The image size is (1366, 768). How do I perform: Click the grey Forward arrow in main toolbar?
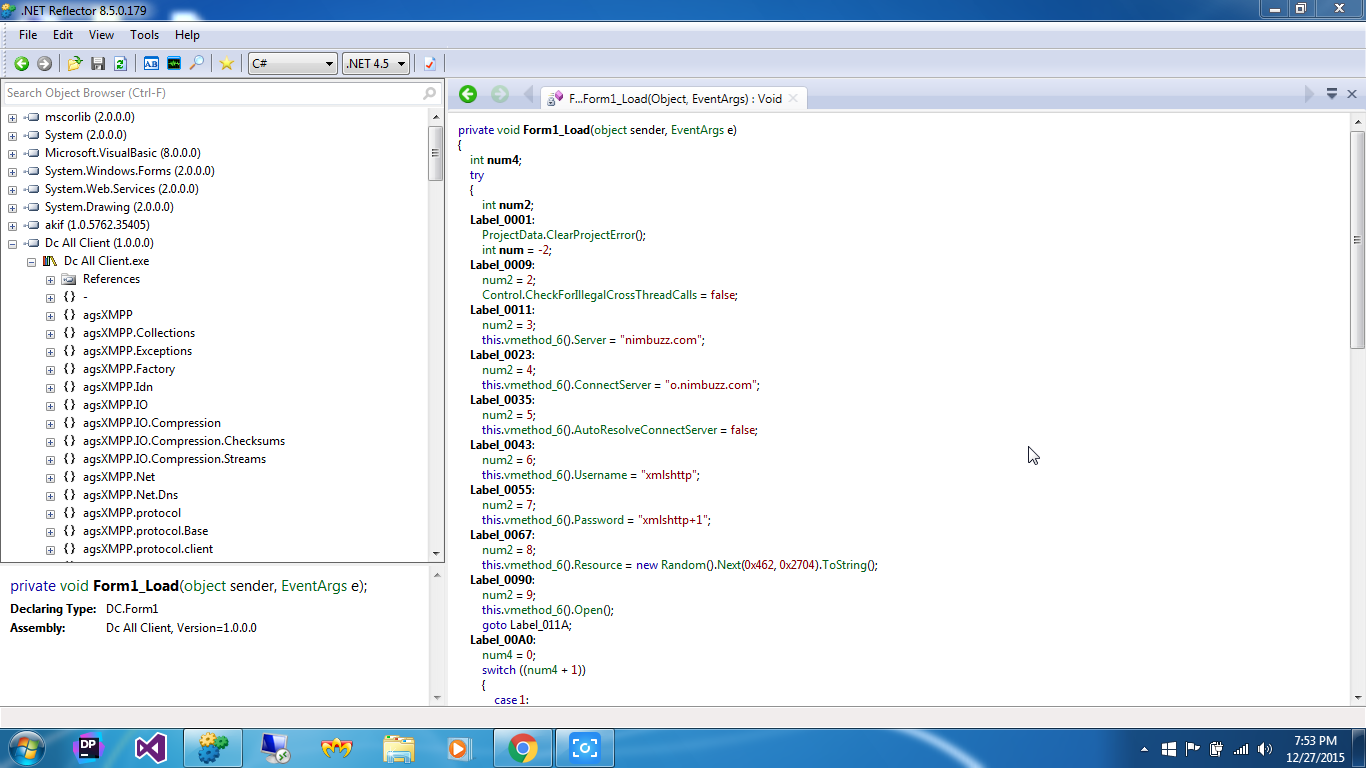click(44, 63)
